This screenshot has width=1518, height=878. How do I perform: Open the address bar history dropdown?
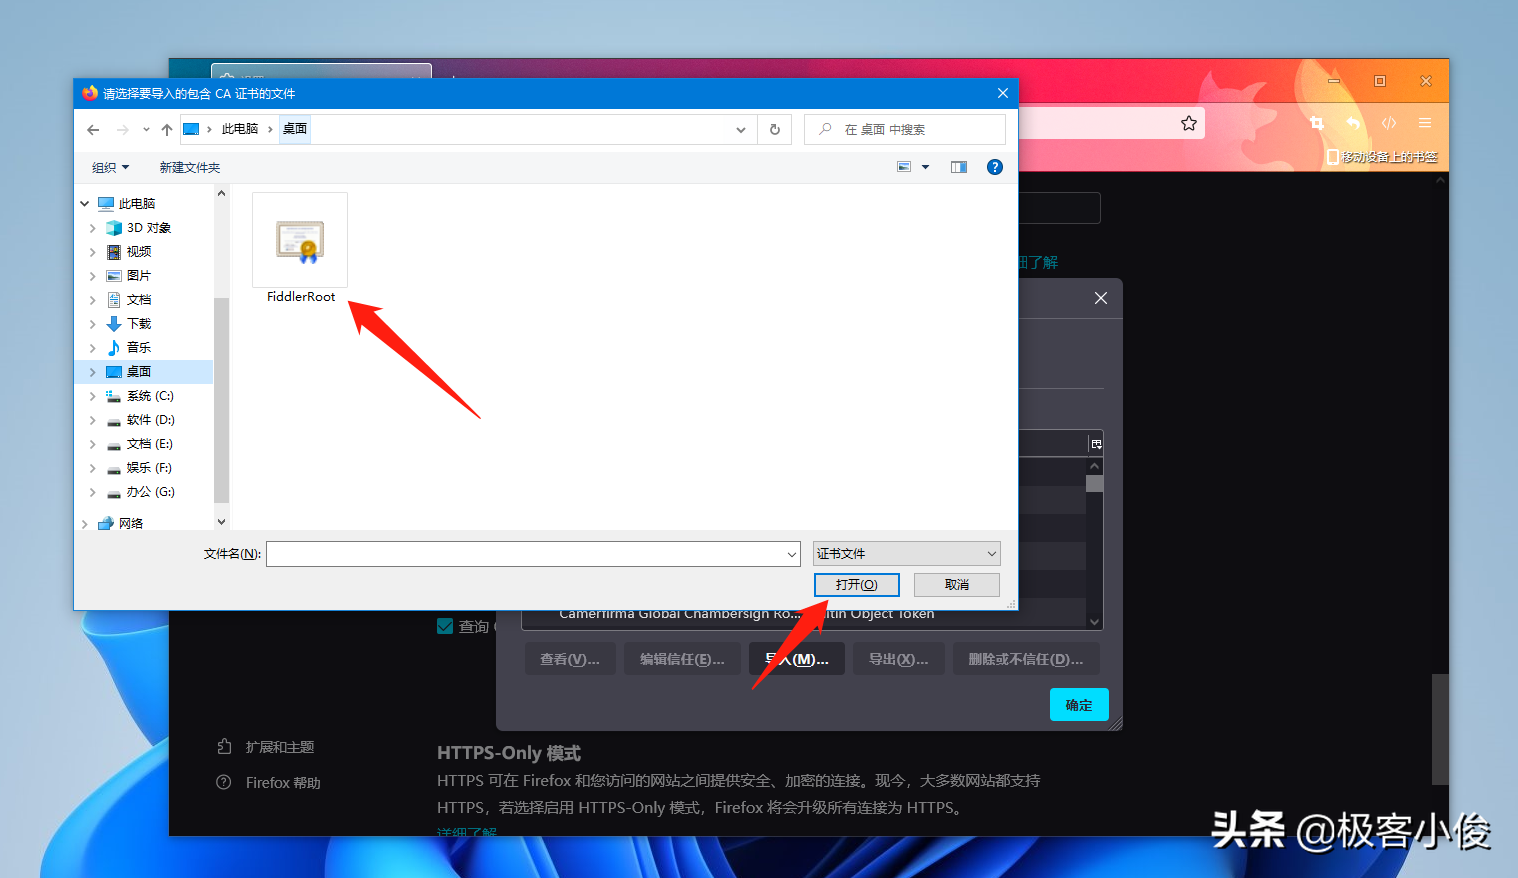click(x=741, y=130)
